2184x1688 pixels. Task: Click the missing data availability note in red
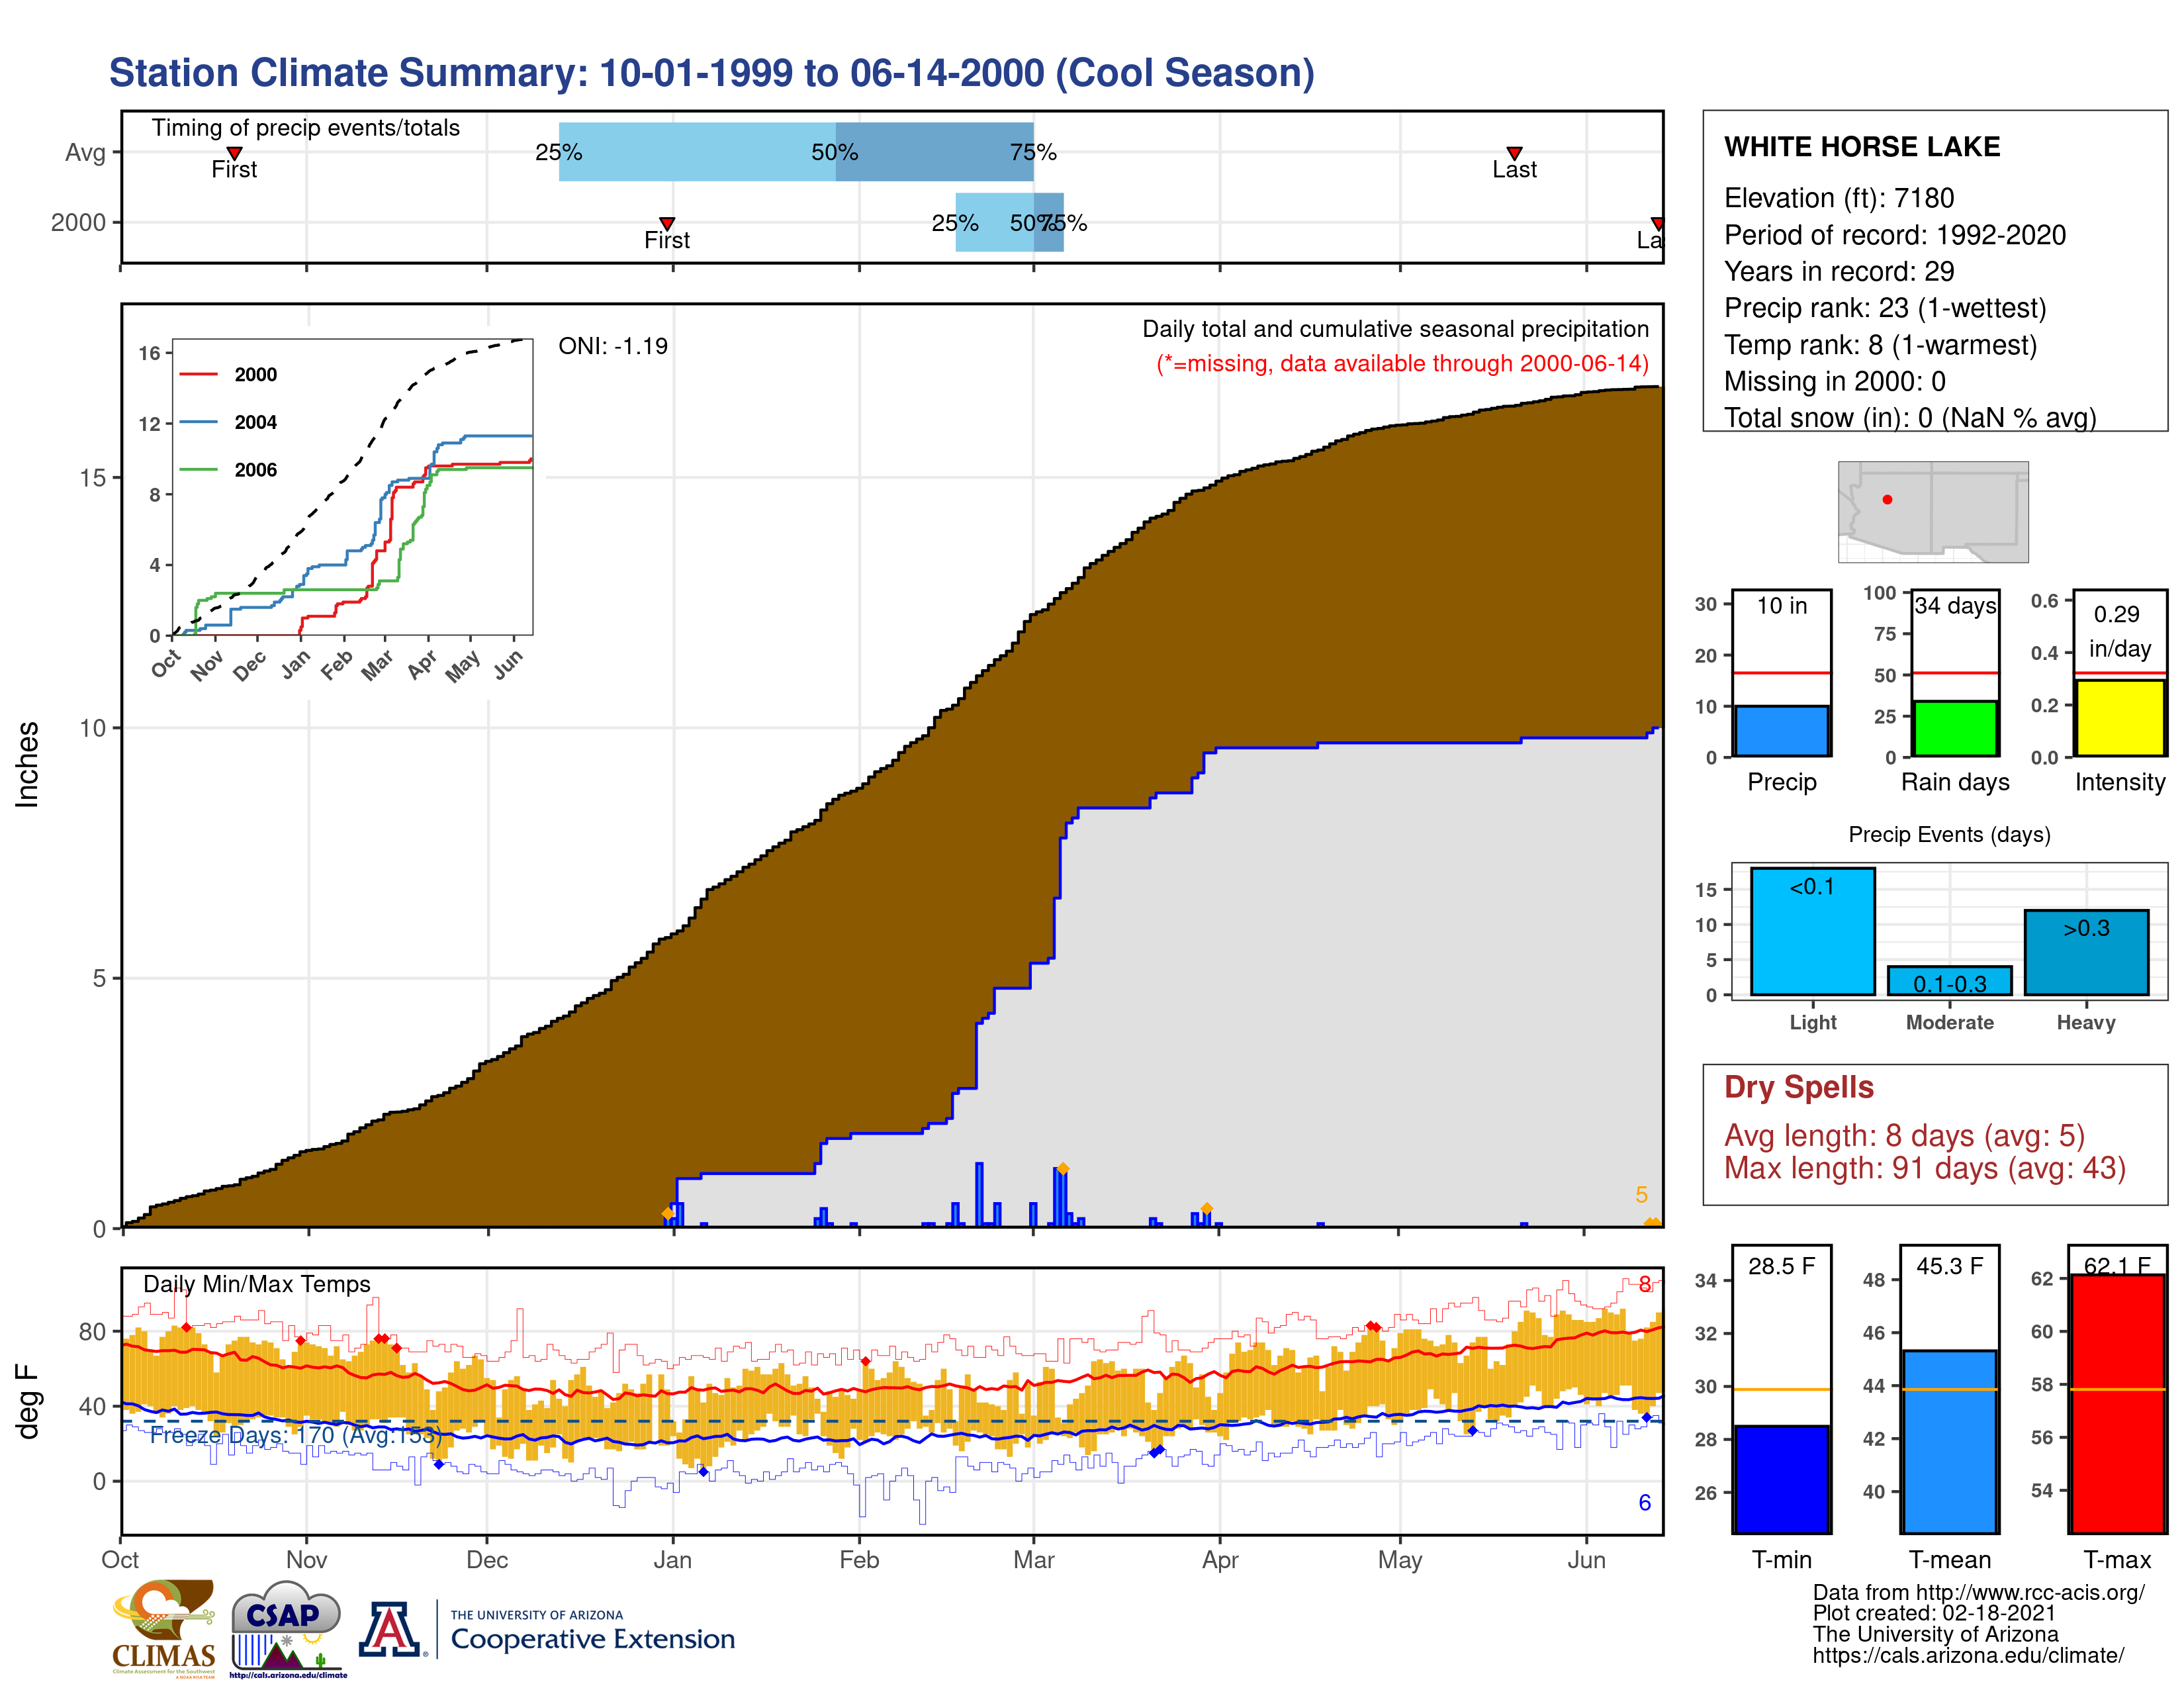pyautogui.click(x=1402, y=364)
